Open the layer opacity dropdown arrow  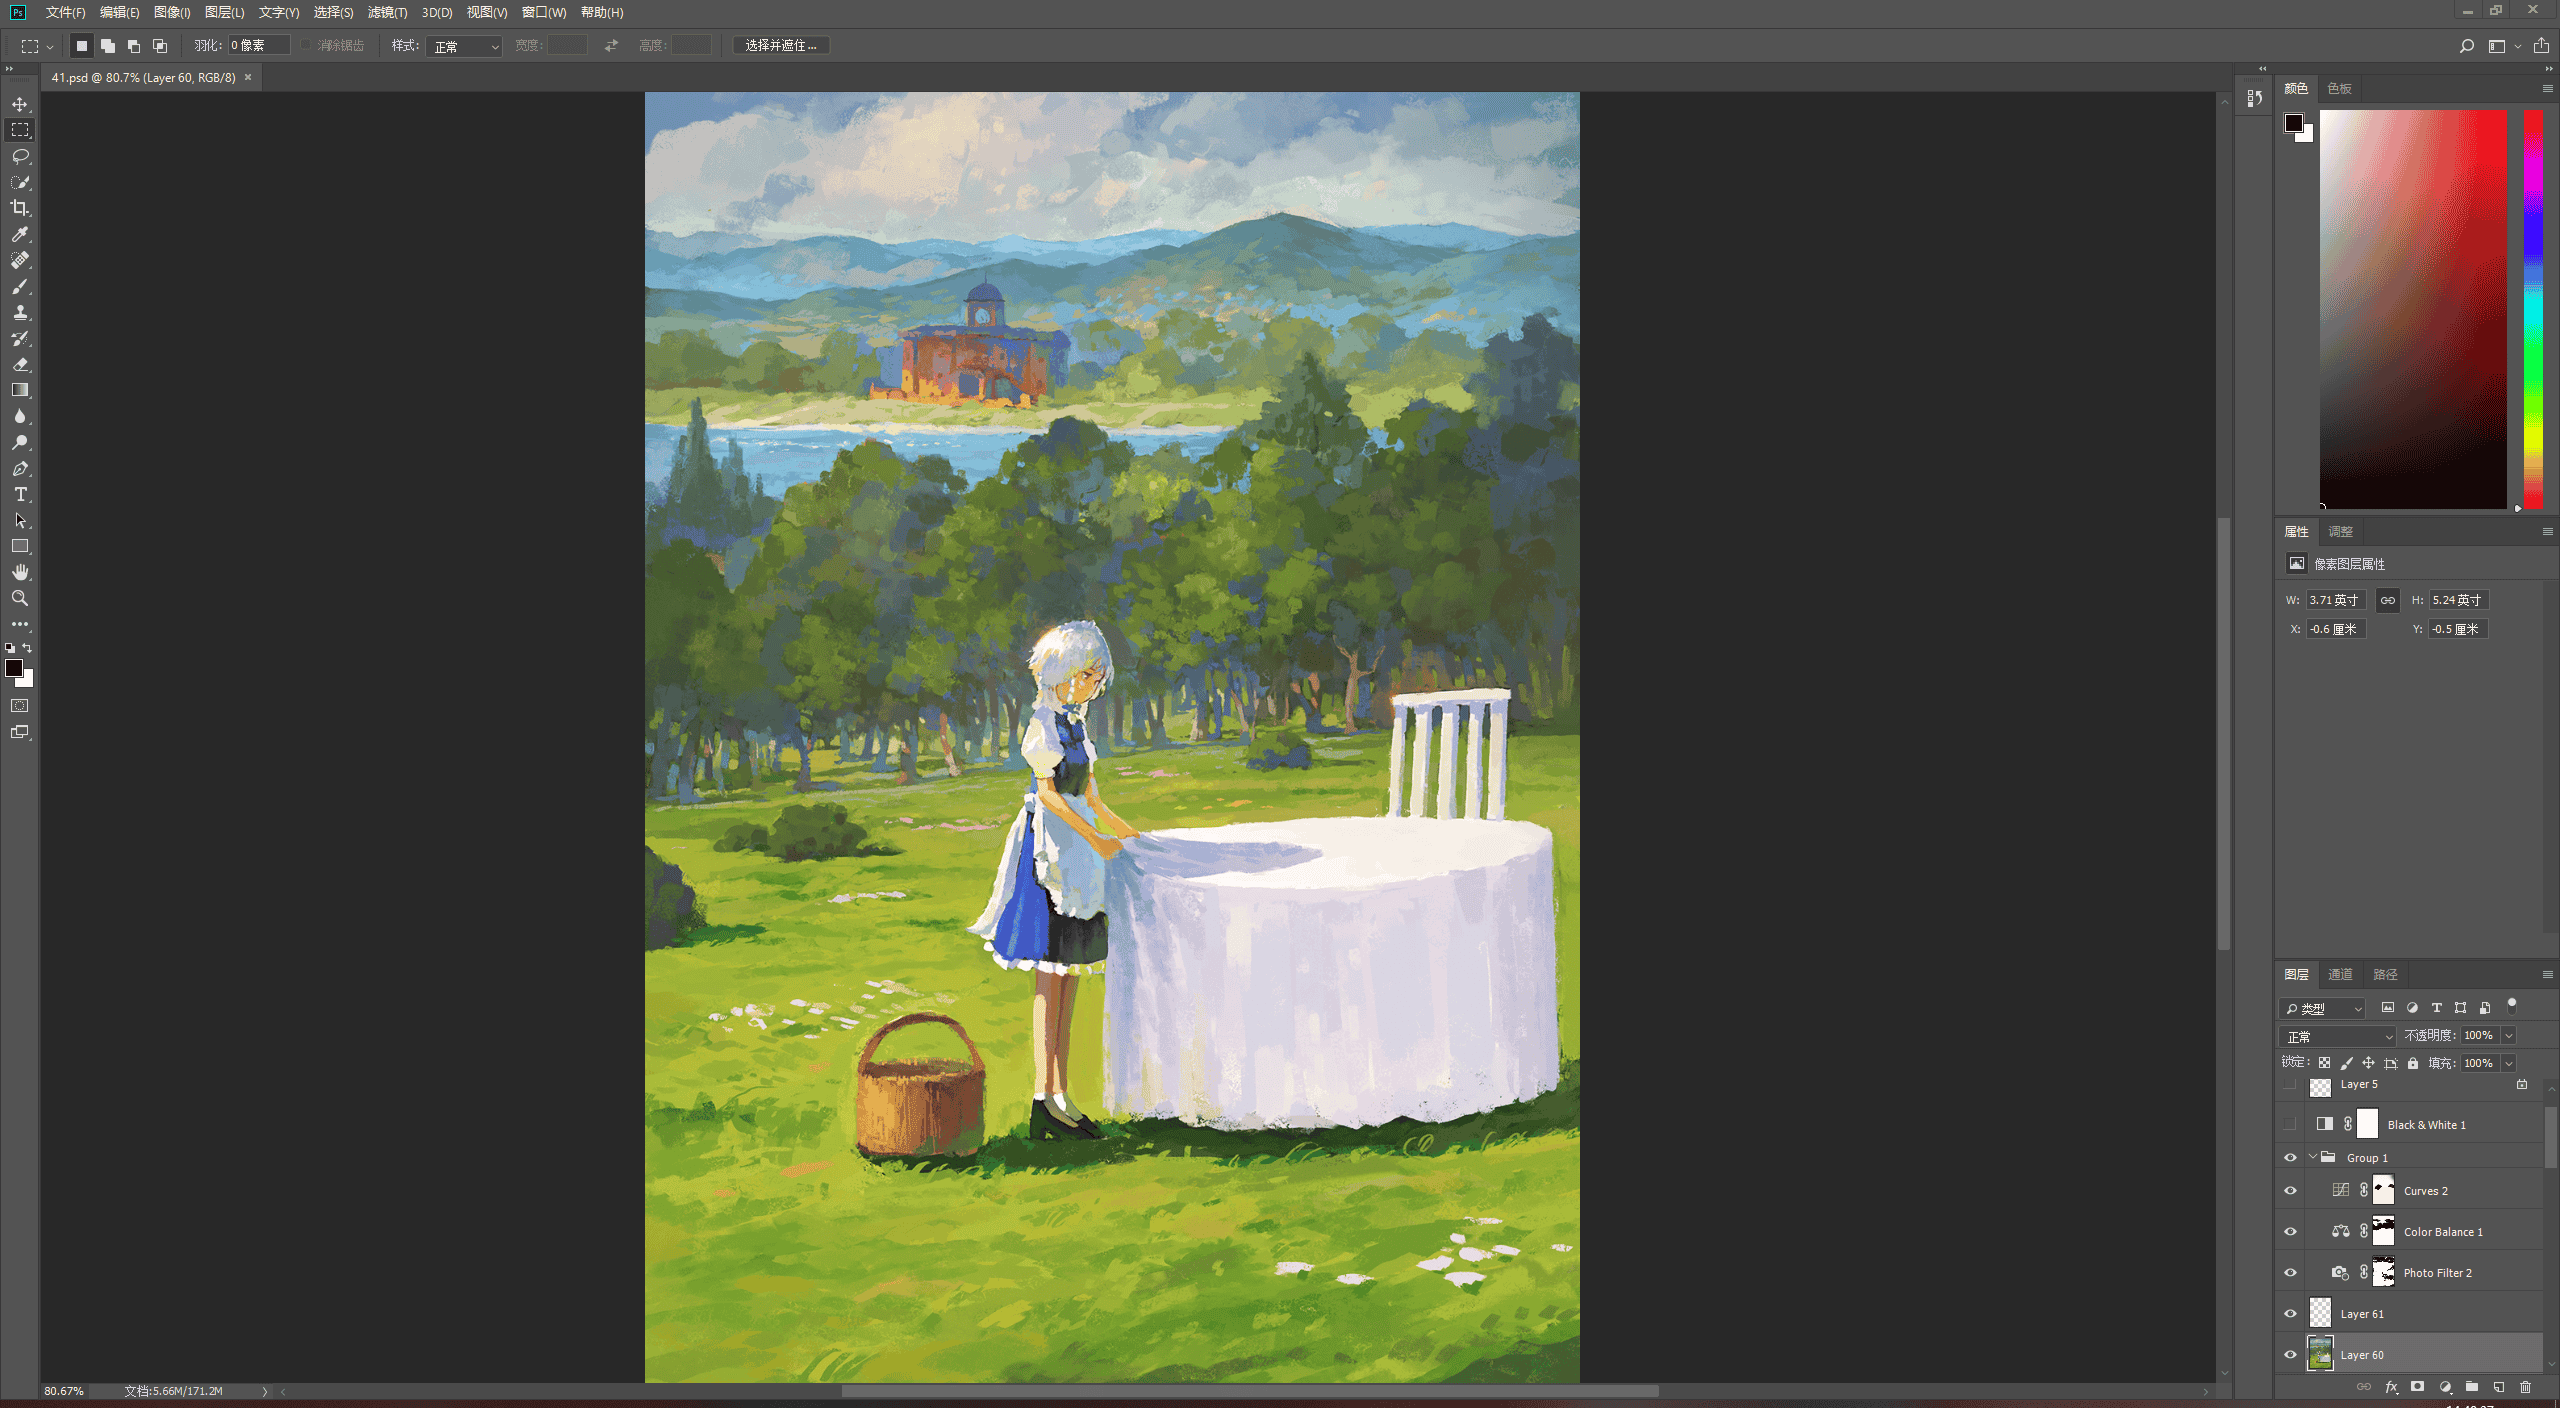click(x=2508, y=1036)
